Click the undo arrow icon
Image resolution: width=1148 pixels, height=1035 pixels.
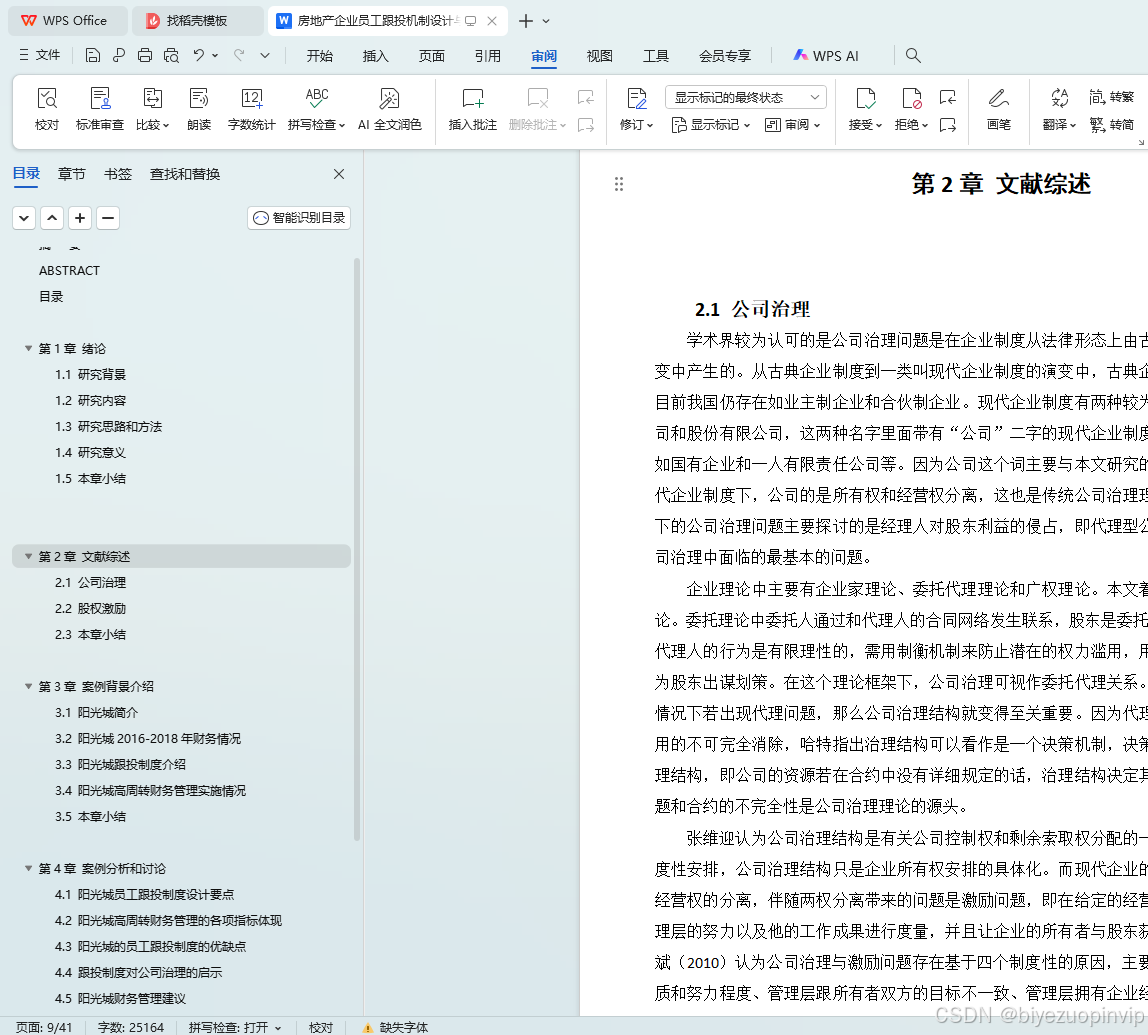coord(198,56)
